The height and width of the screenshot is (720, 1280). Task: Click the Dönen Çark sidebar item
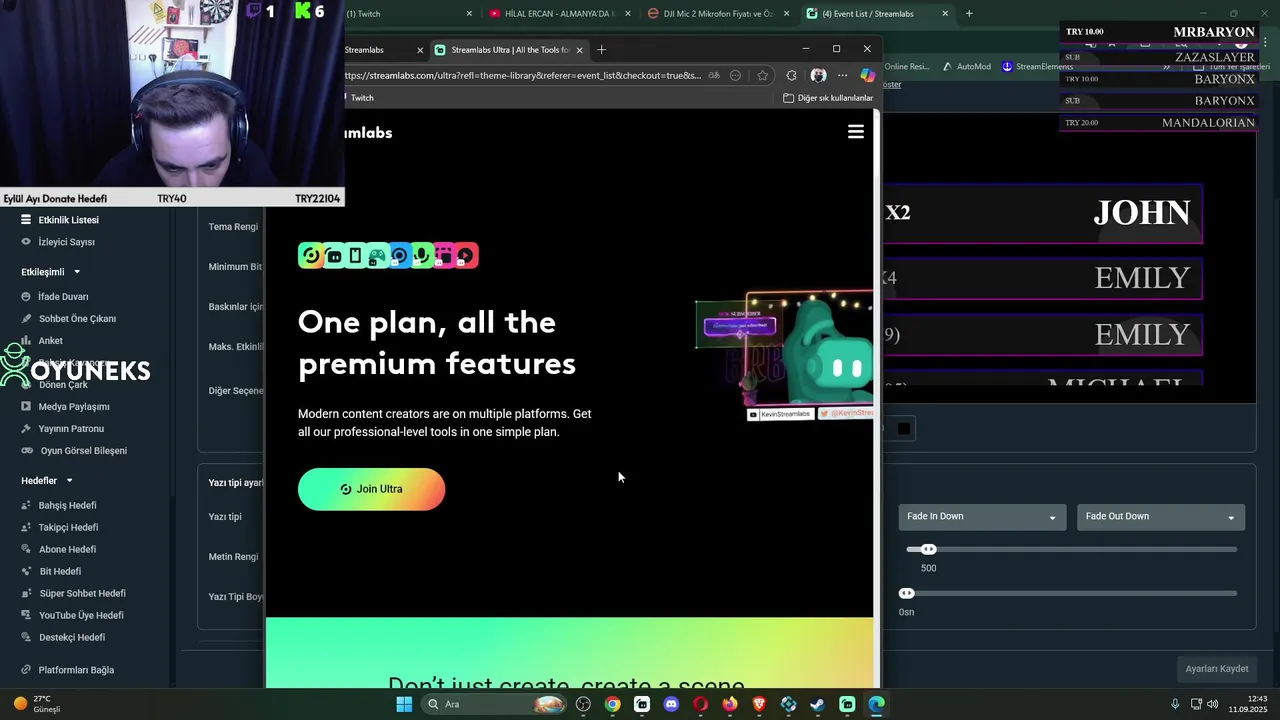click(x=63, y=385)
